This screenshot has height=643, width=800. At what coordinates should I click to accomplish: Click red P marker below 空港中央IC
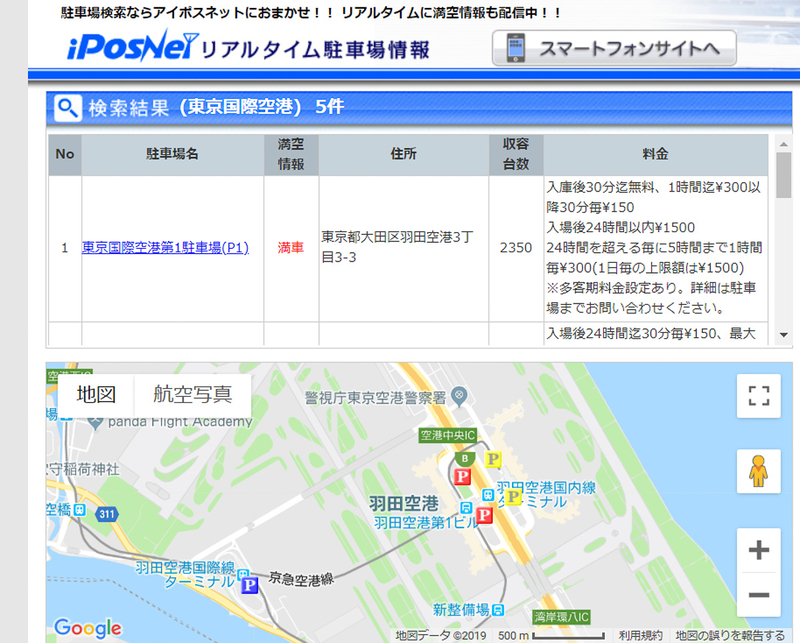coord(462,477)
